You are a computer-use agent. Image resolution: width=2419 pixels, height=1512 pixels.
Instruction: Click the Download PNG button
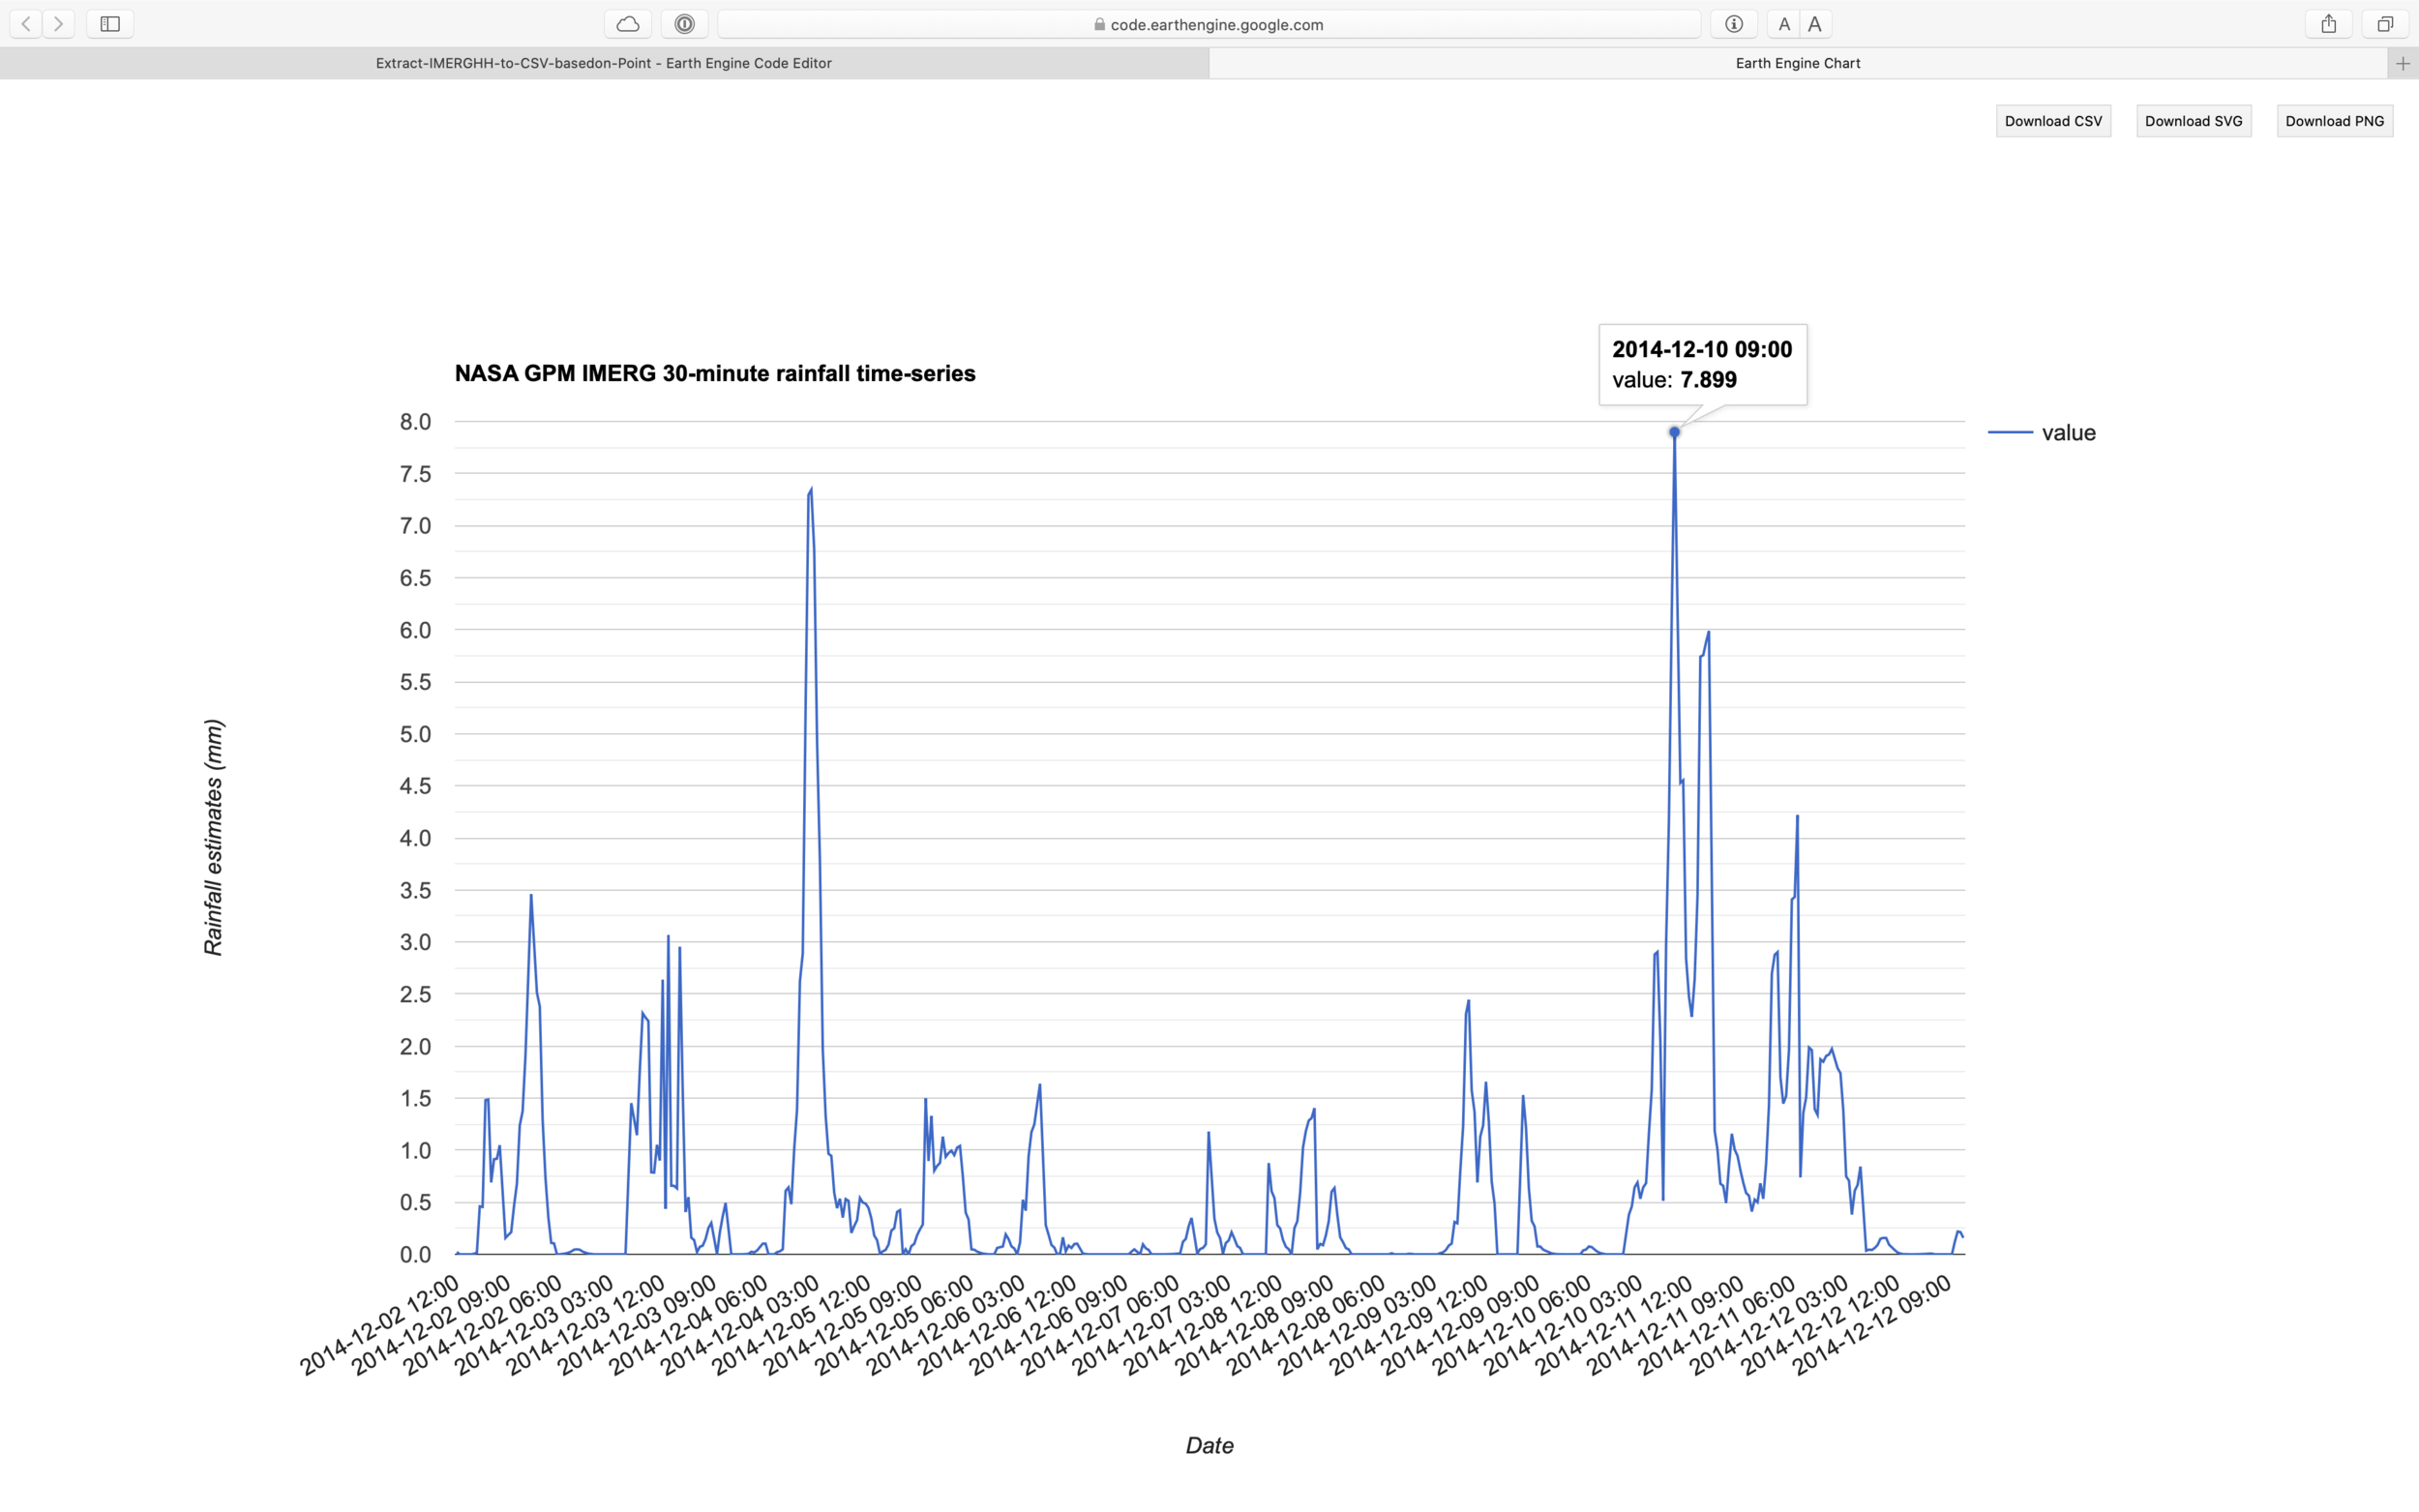[2334, 121]
